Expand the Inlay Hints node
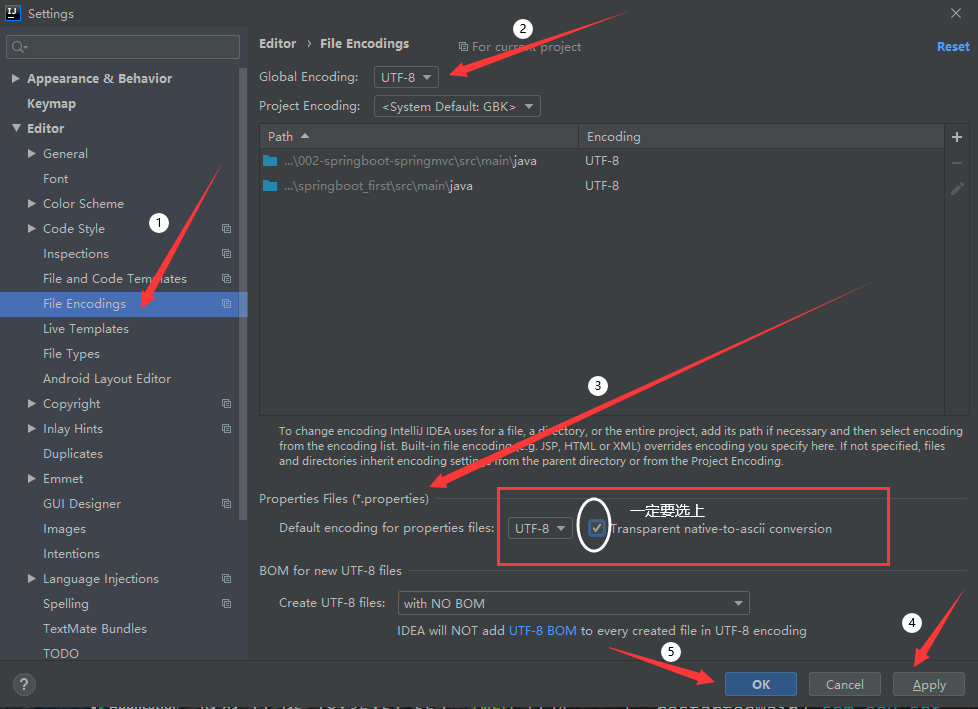 [x=32, y=428]
